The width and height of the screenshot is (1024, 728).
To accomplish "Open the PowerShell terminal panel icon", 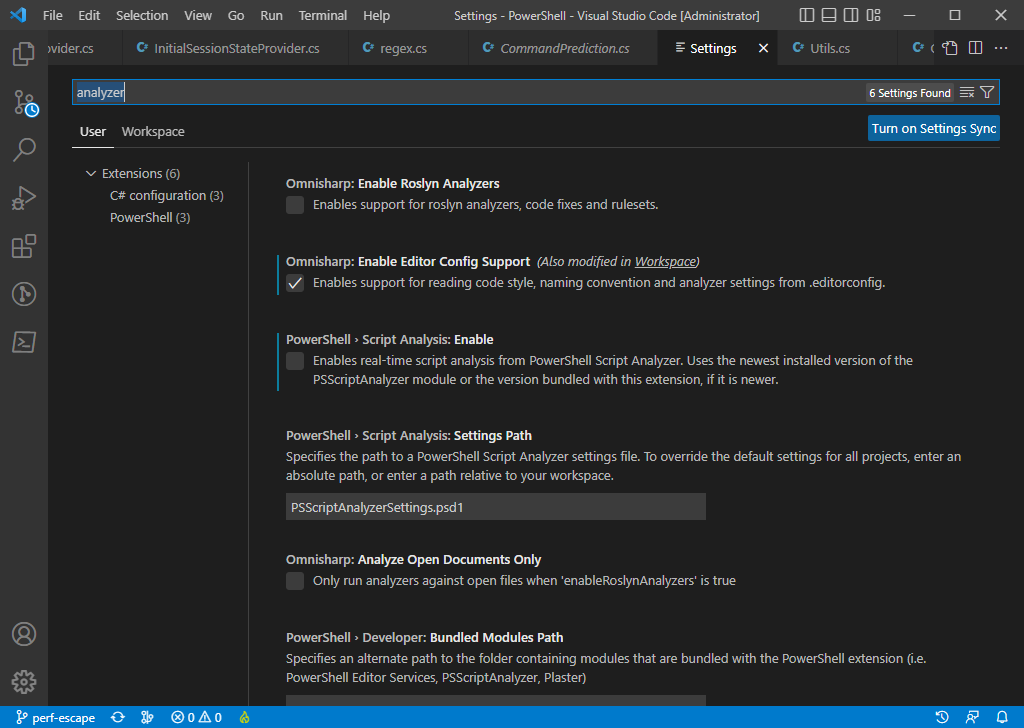I will click(x=24, y=342).
